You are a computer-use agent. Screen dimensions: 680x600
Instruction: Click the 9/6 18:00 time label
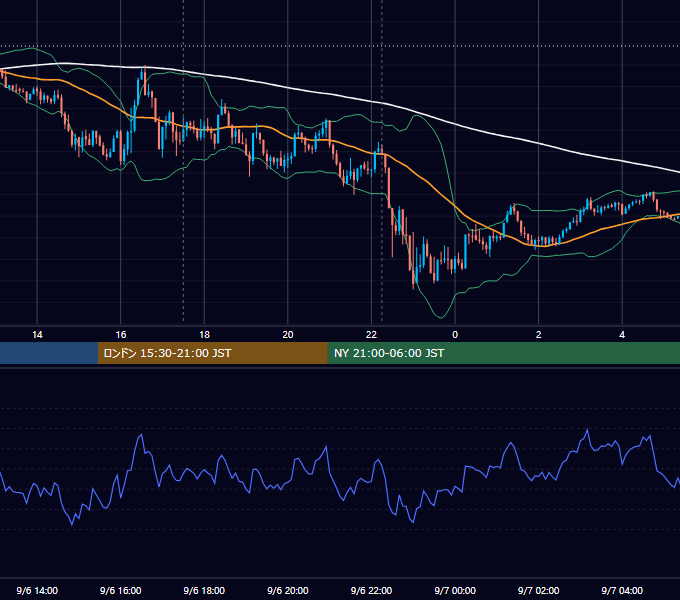(204, 591)
